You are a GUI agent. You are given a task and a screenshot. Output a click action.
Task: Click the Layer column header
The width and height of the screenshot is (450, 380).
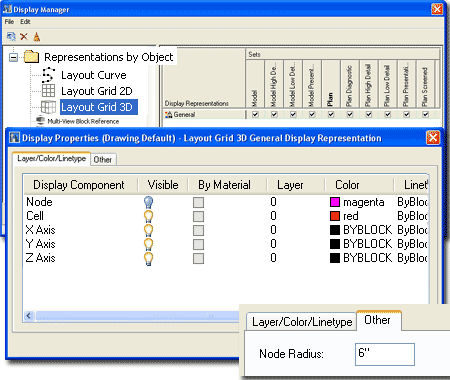pyautogui.click(x=296, y=185)
